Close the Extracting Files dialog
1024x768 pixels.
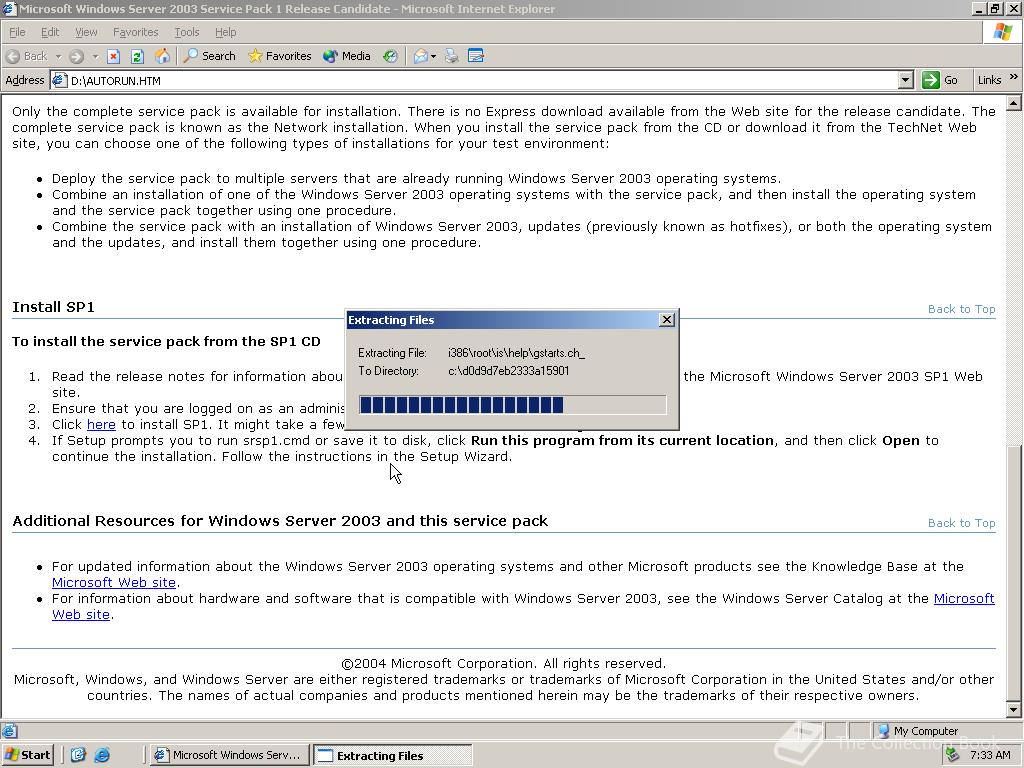(666, 319)
